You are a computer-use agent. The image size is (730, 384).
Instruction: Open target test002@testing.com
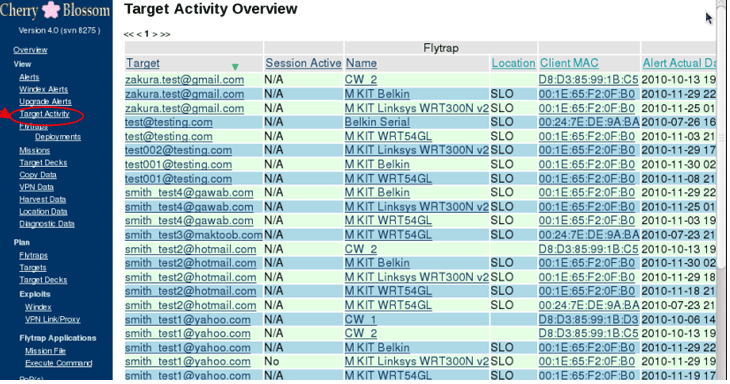pyautogui.click(x=178, y=150)
